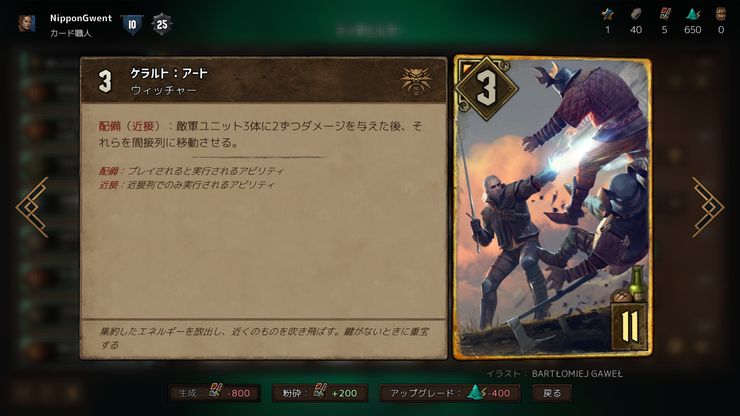740x416 pixels.
Task: Click the rank 25 badge
Action: 162,24
